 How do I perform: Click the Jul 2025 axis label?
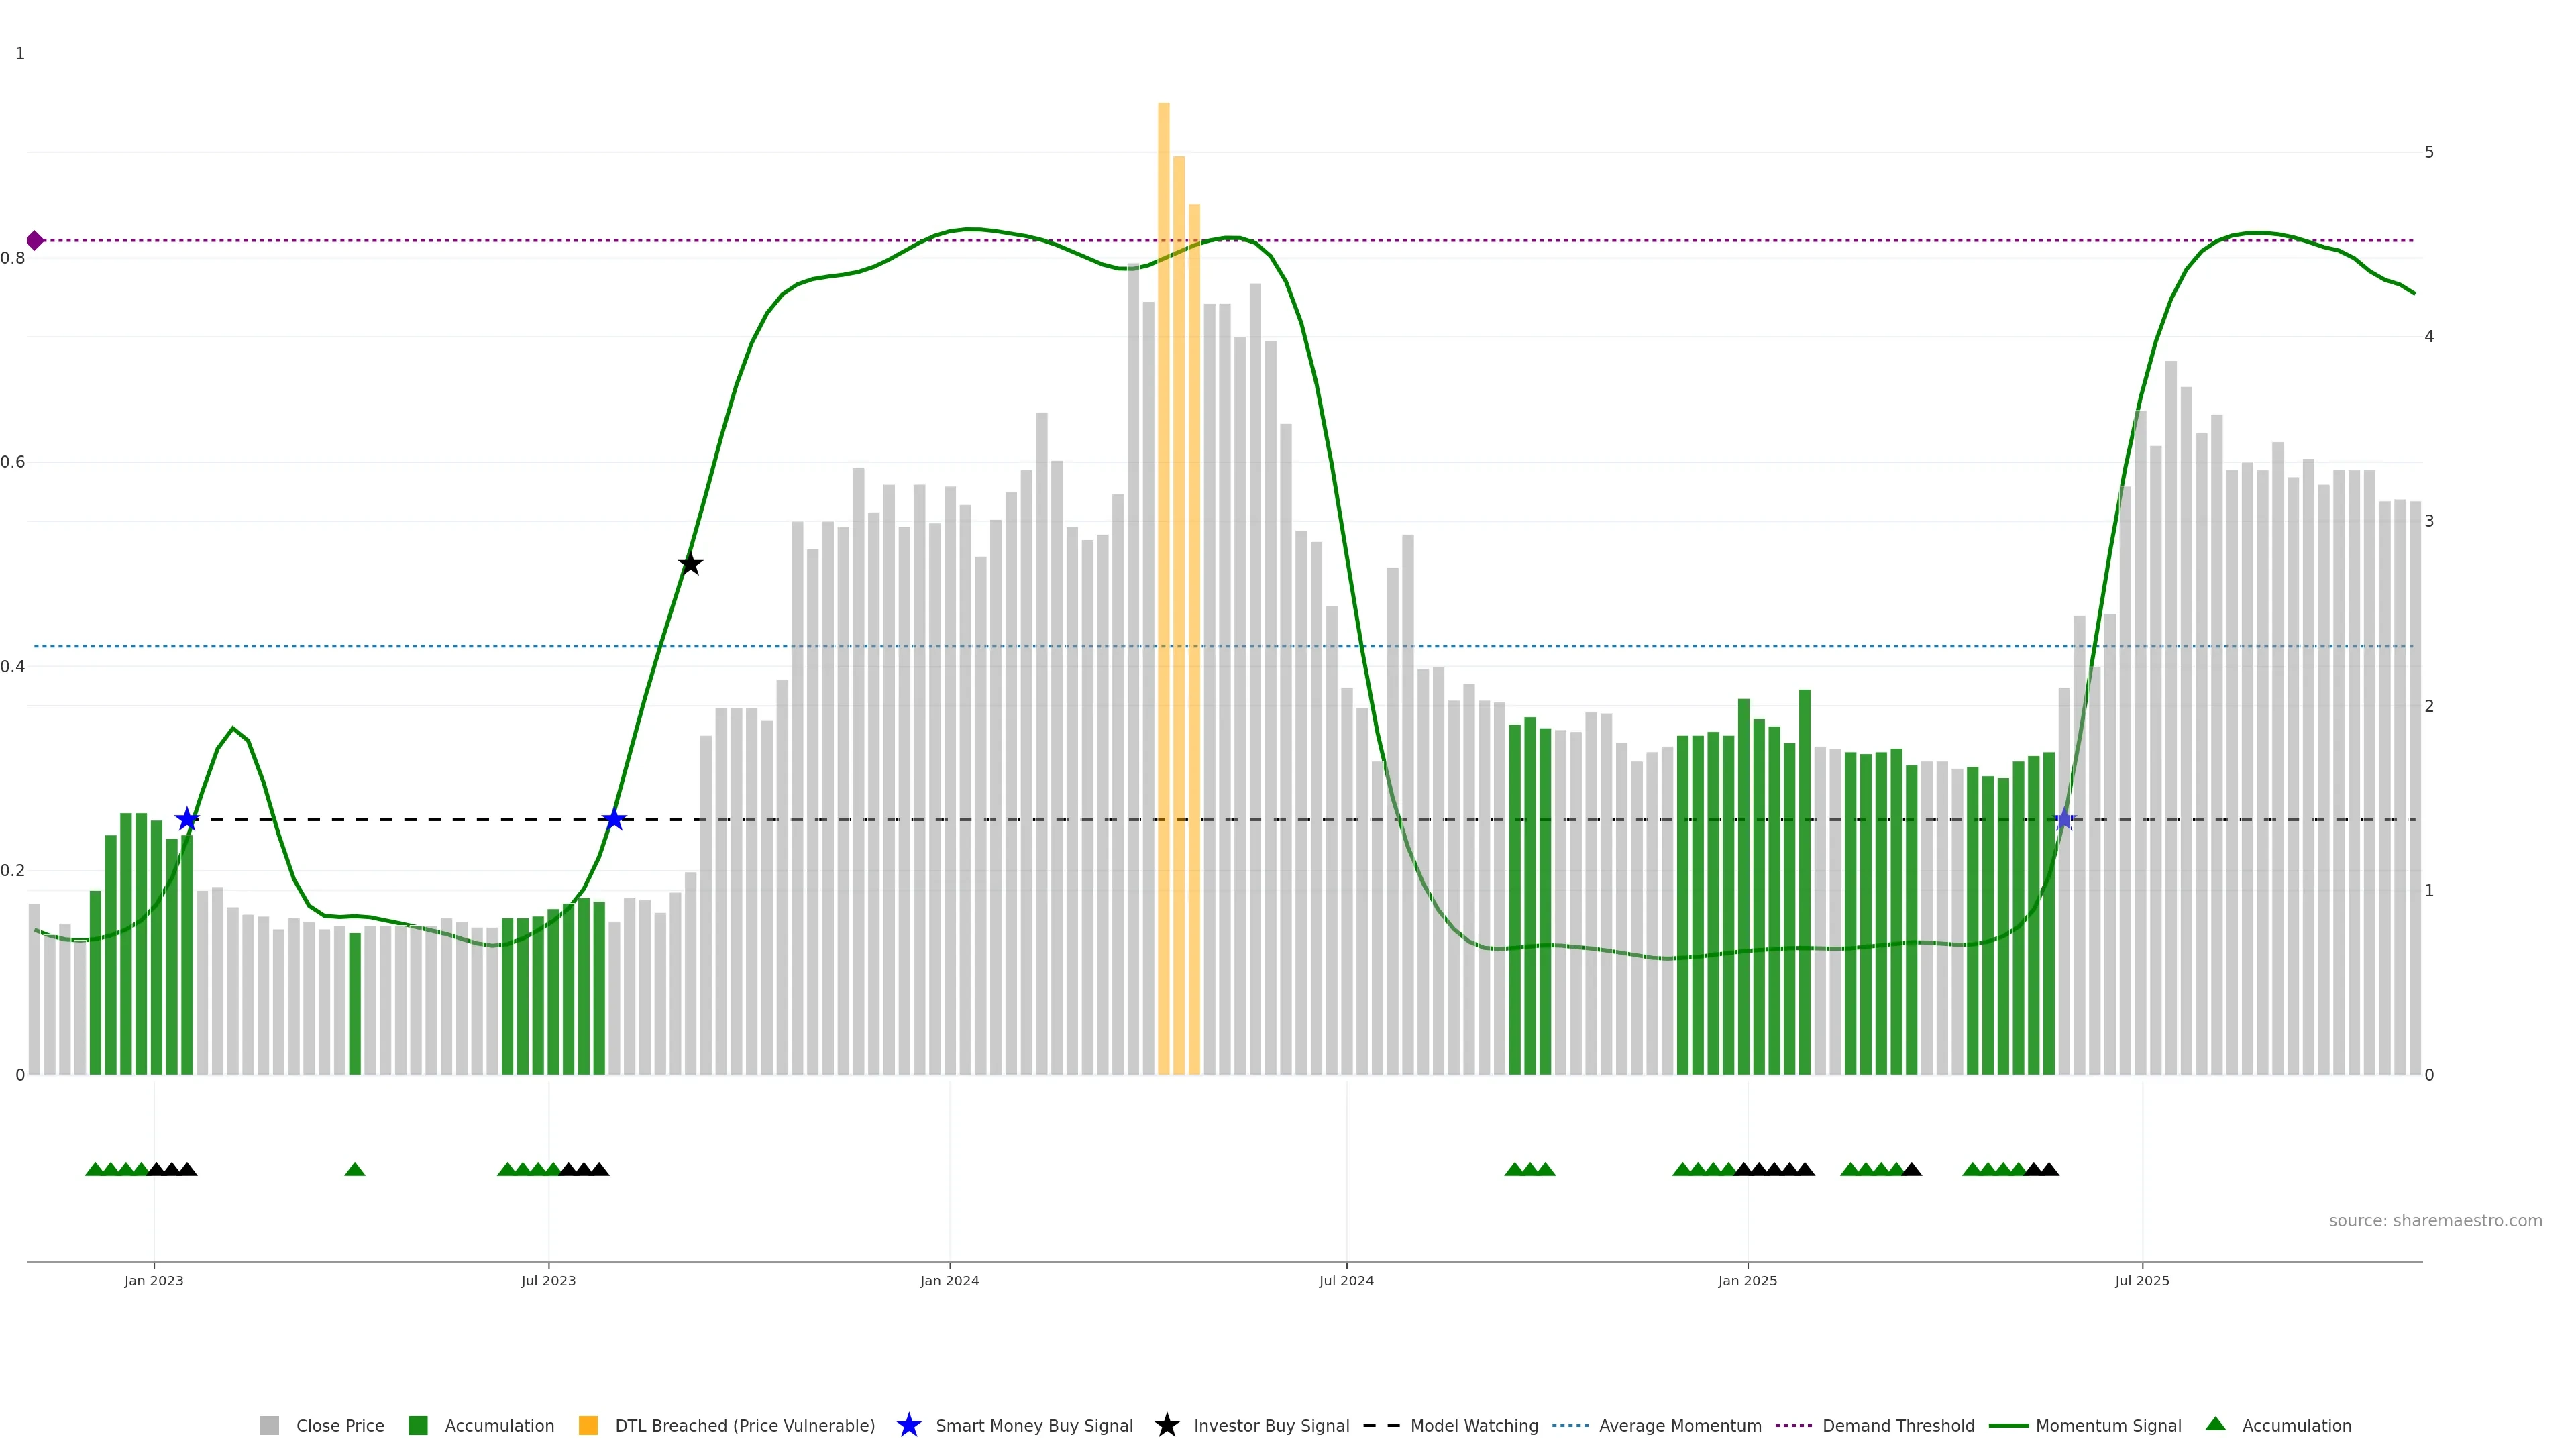click(2142, 1280)
